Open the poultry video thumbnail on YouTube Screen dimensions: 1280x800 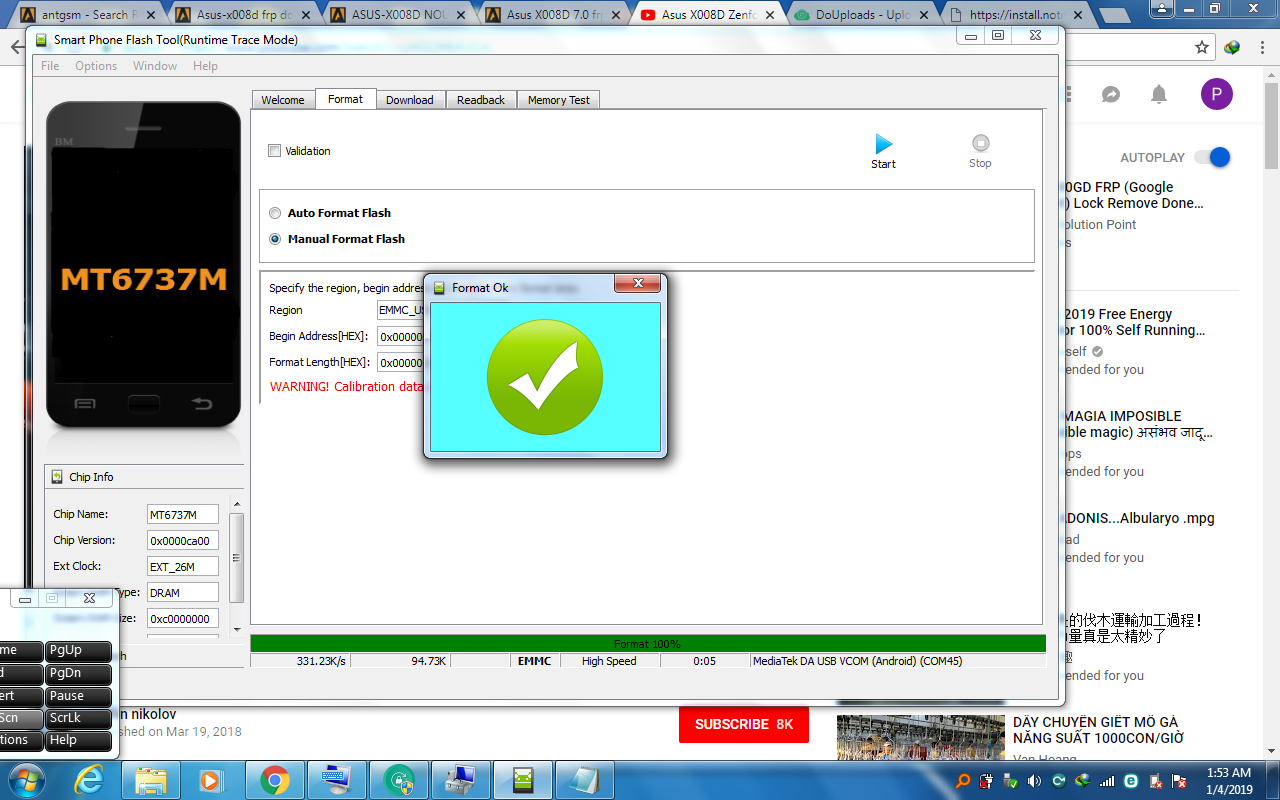pos(920,737)
